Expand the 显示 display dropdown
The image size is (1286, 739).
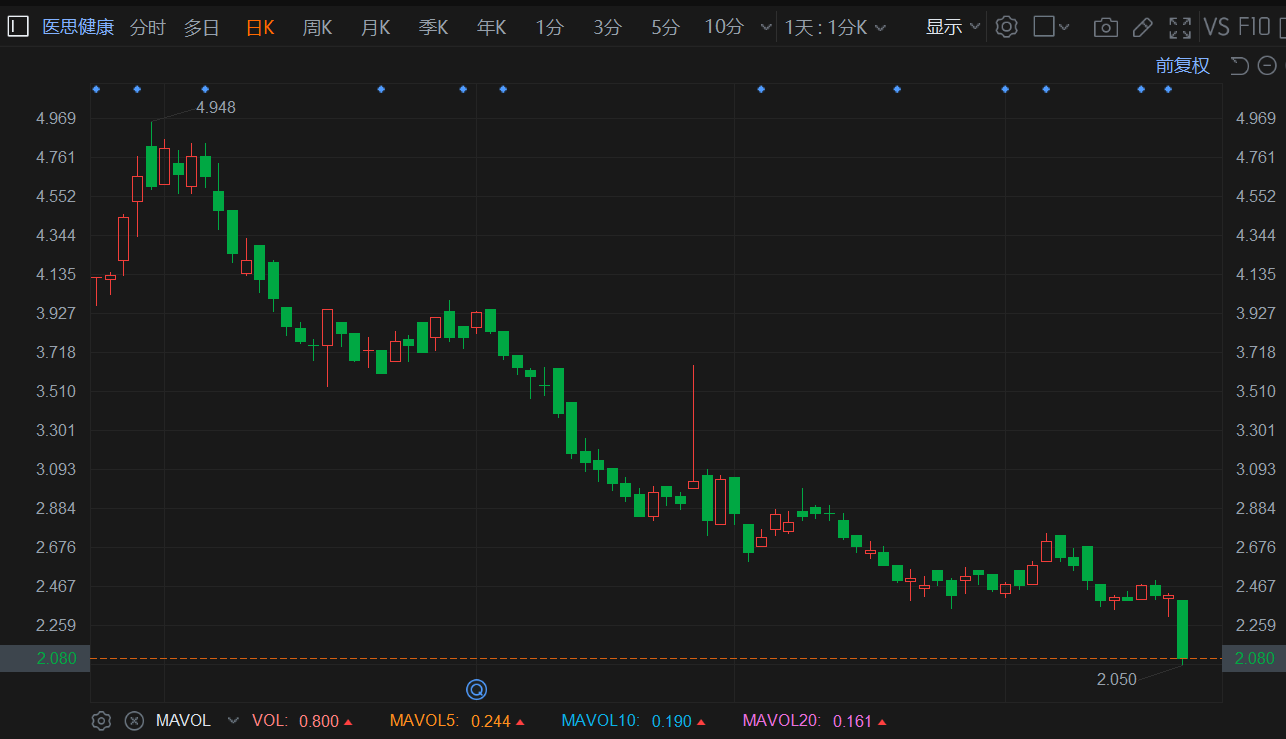(953, 27)
